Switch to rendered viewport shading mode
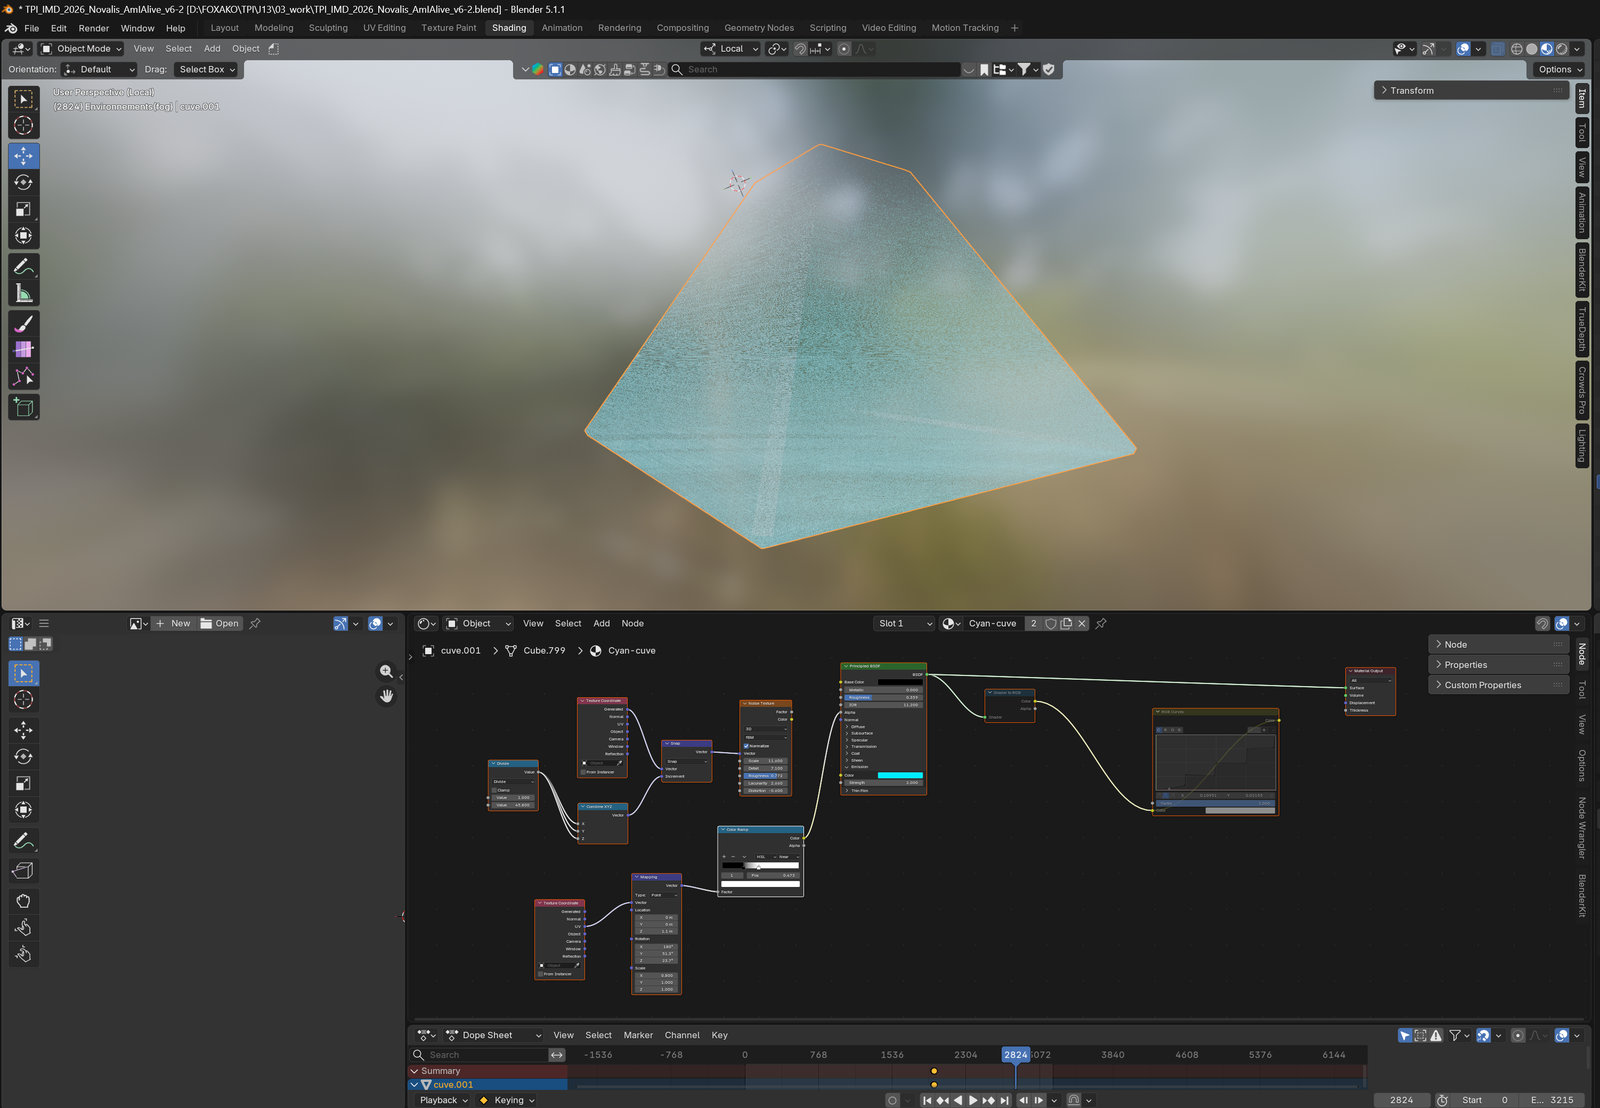The width and height of the screenshot is (1600, 1108). tap(1562, 48)
